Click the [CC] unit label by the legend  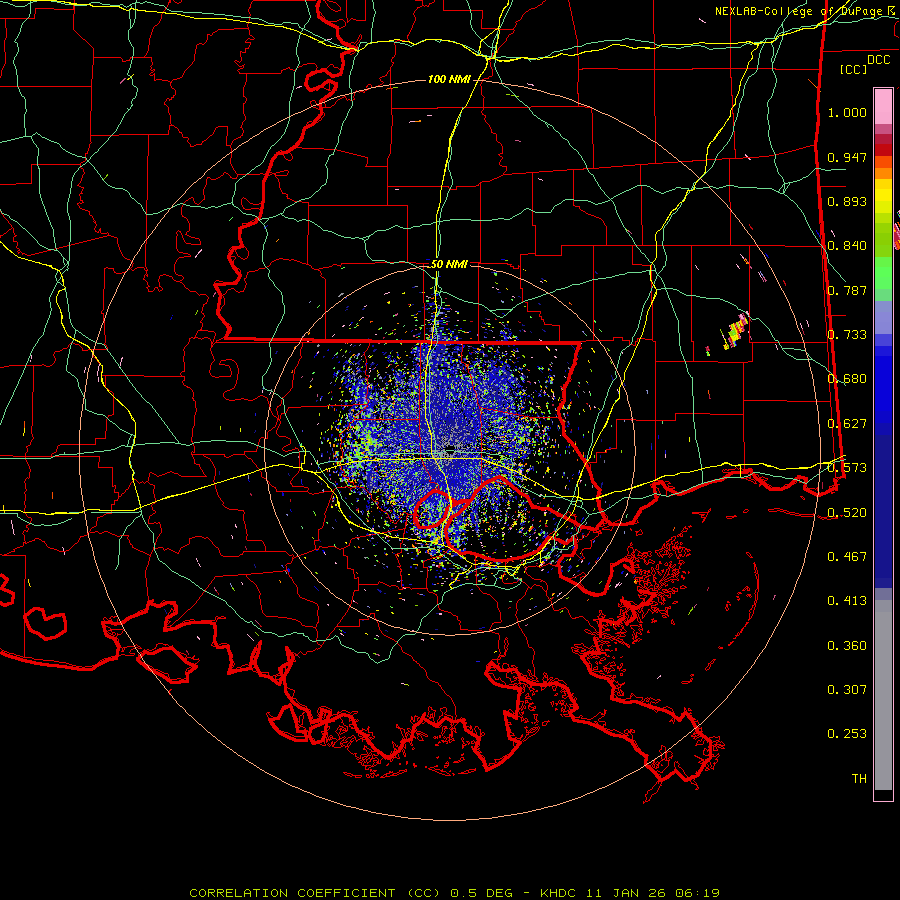(854, 69)
